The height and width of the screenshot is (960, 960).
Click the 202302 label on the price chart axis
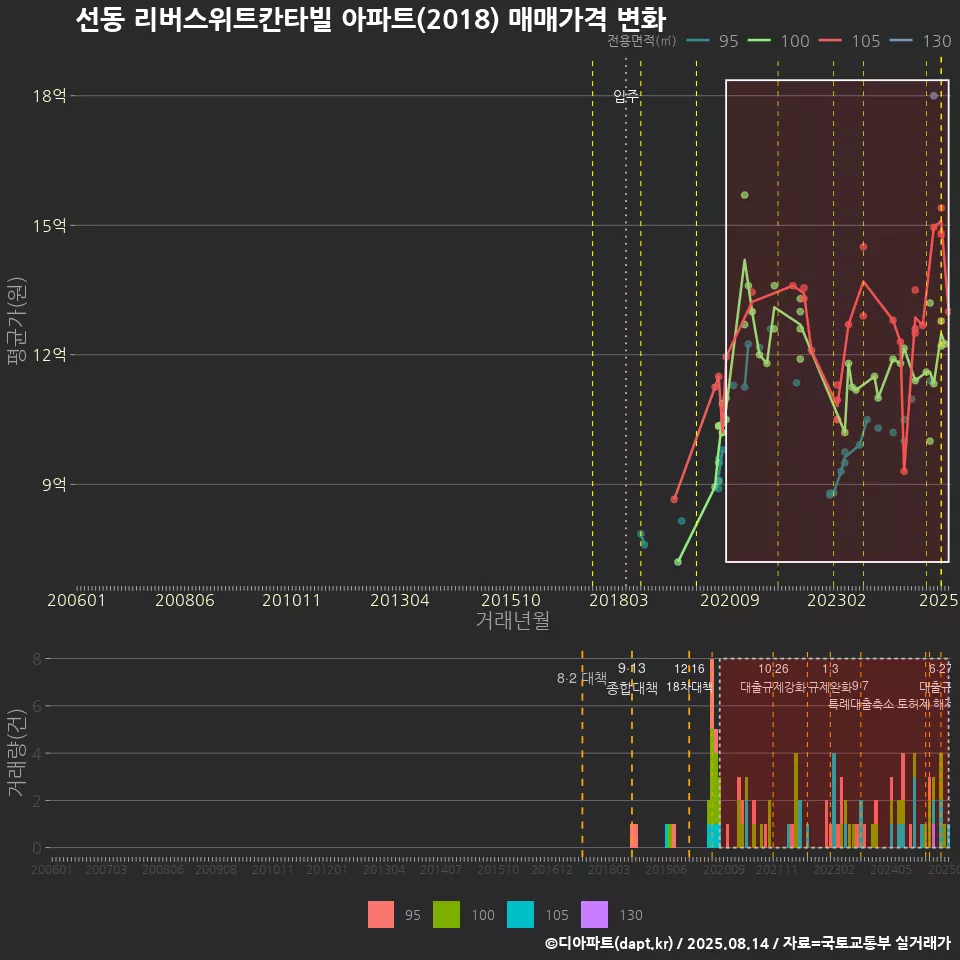pos(836,600)
